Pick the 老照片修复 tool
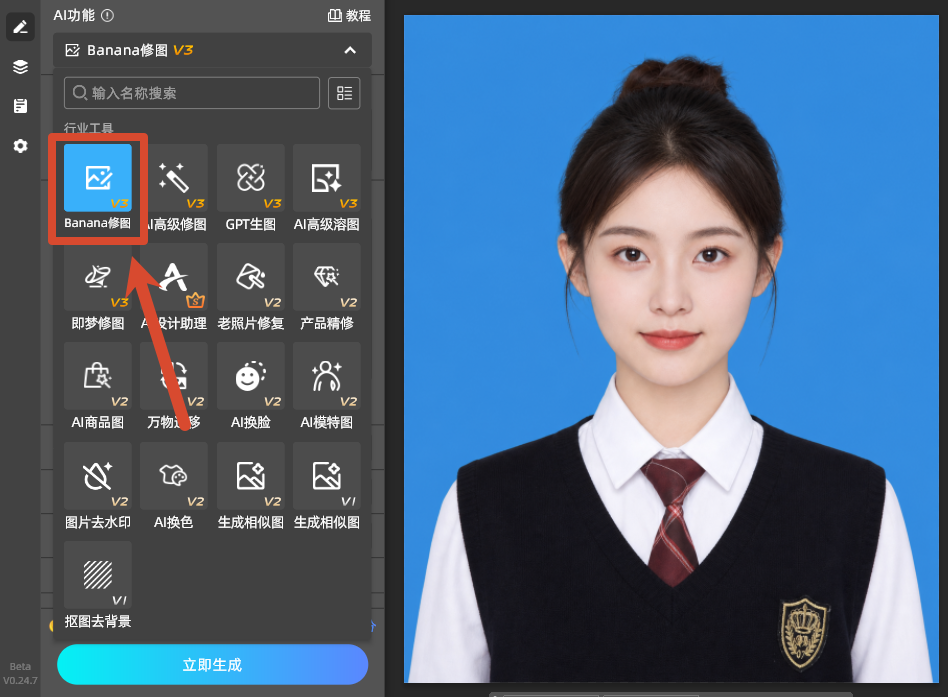 pyautogui.click(x=250, y=287)
